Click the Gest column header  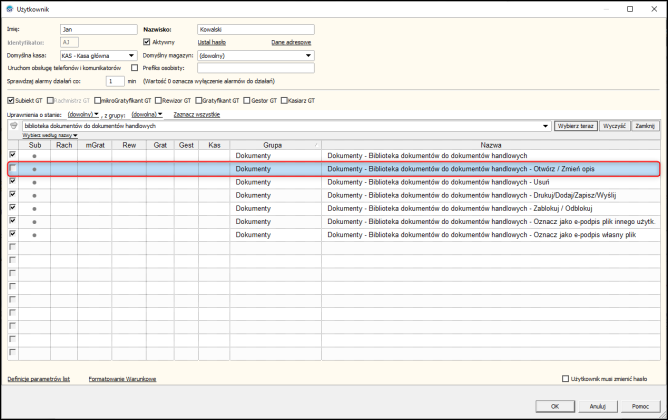[x=186, y=145]
